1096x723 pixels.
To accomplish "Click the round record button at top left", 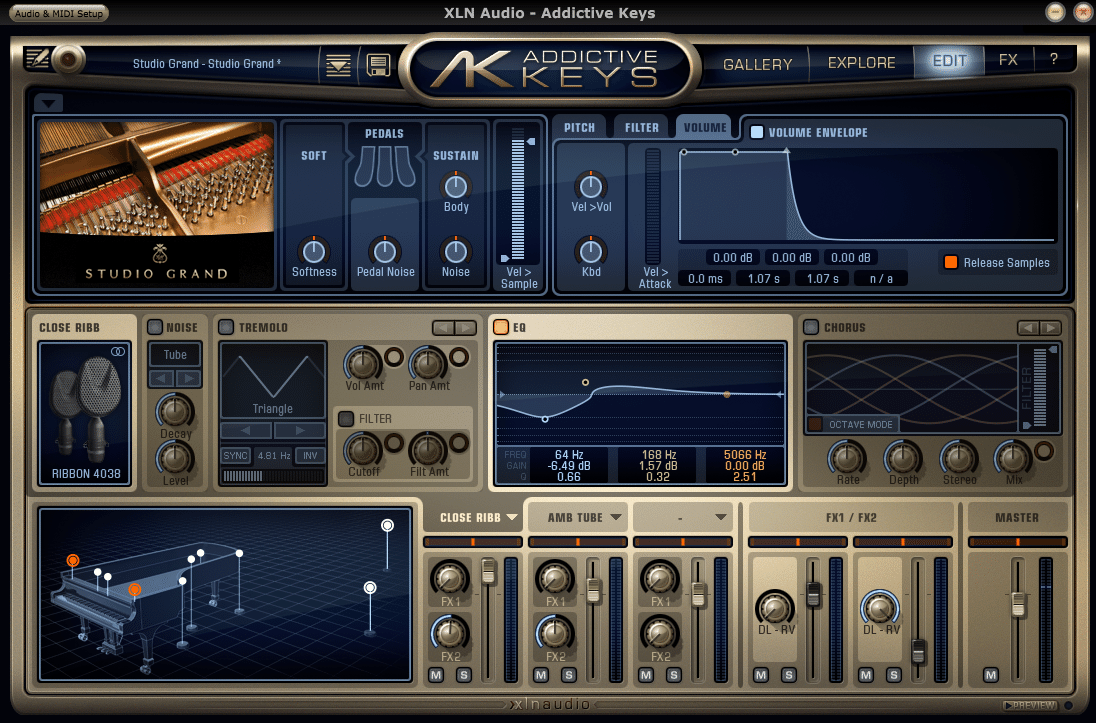I will pyautogui.click(x=68, y=60).
